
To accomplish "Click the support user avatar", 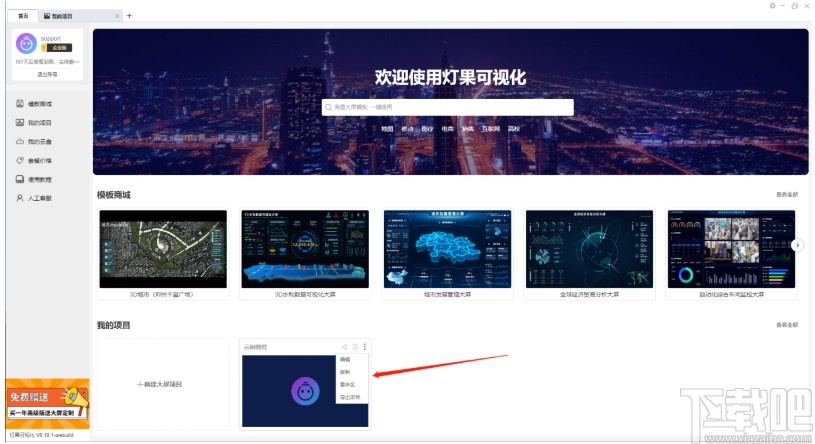I will point(26,43).
